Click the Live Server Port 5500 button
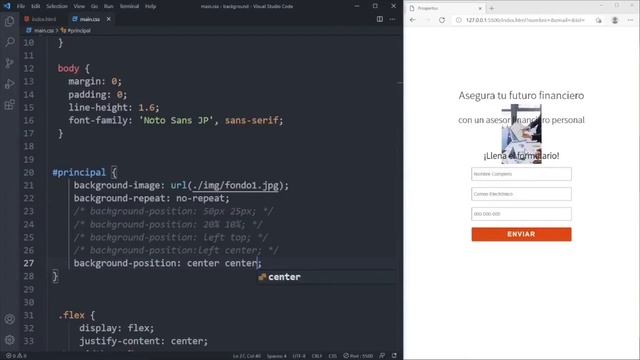Screen dimensions: 640x360 (x=358, y=356)
